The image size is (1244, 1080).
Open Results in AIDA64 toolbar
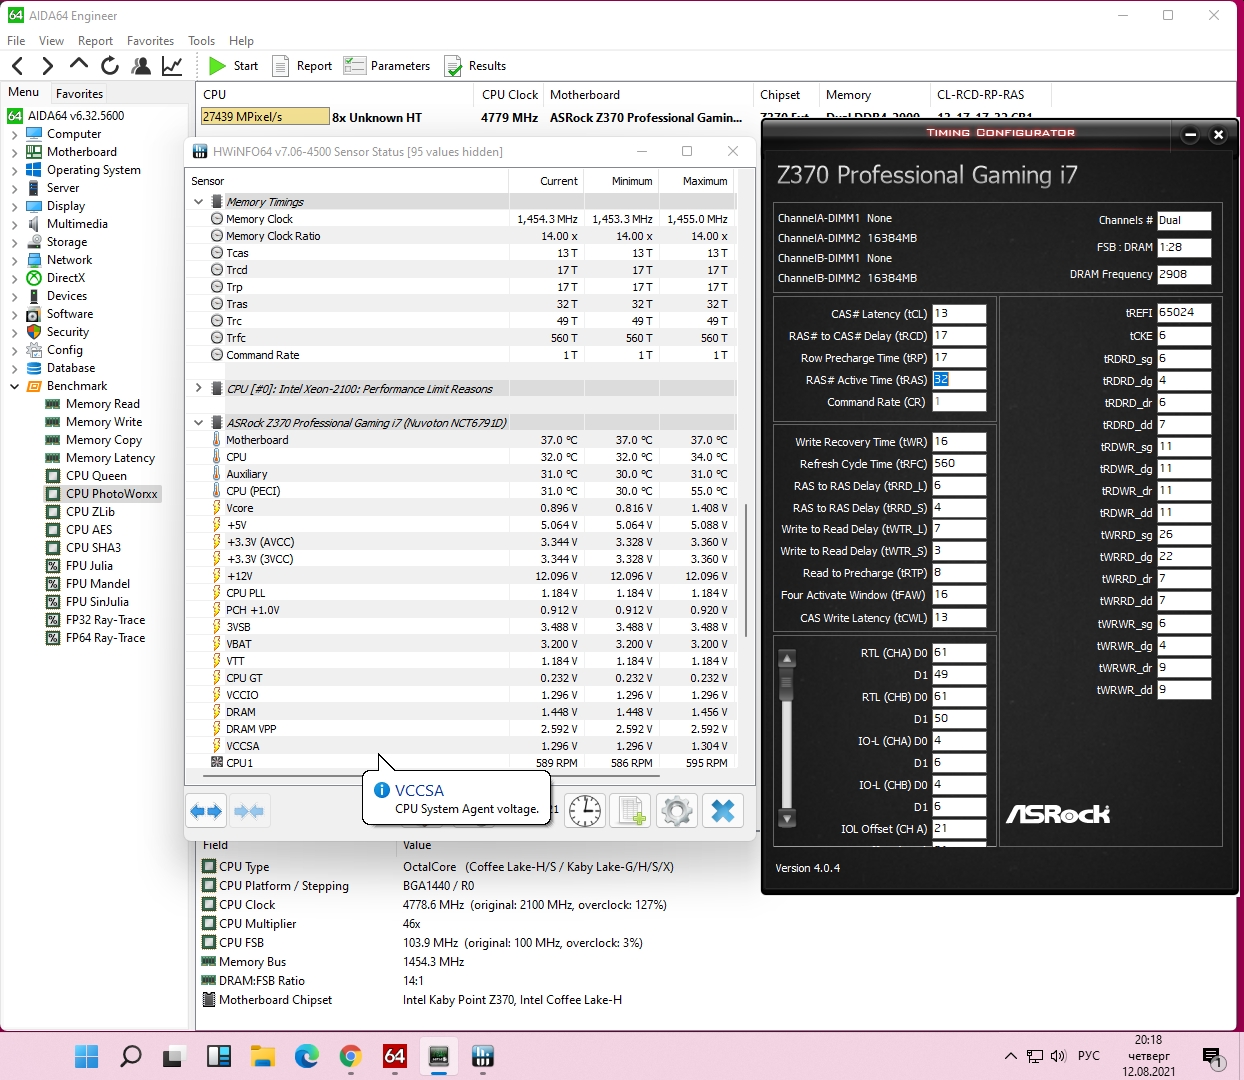pyautogui.click(x=475, y=66)
